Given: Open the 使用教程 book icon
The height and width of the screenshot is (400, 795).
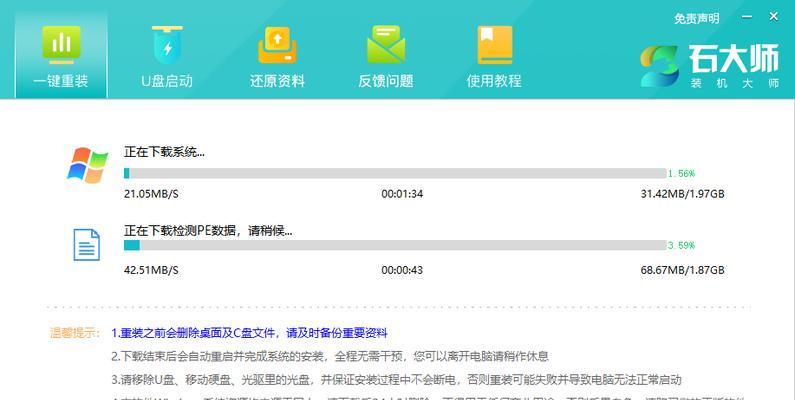Looking at the screenshot, I should 494,45.
